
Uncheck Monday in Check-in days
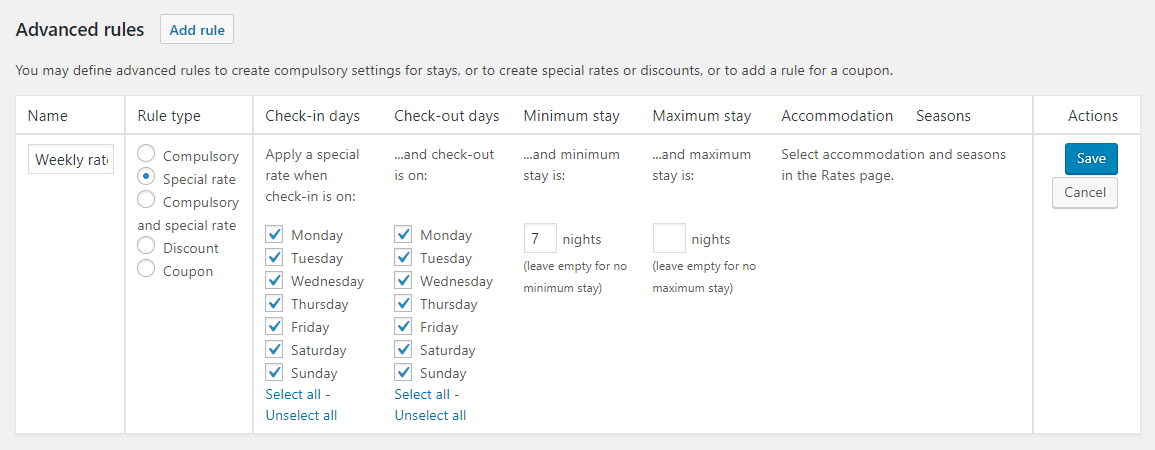coord(274,235)
